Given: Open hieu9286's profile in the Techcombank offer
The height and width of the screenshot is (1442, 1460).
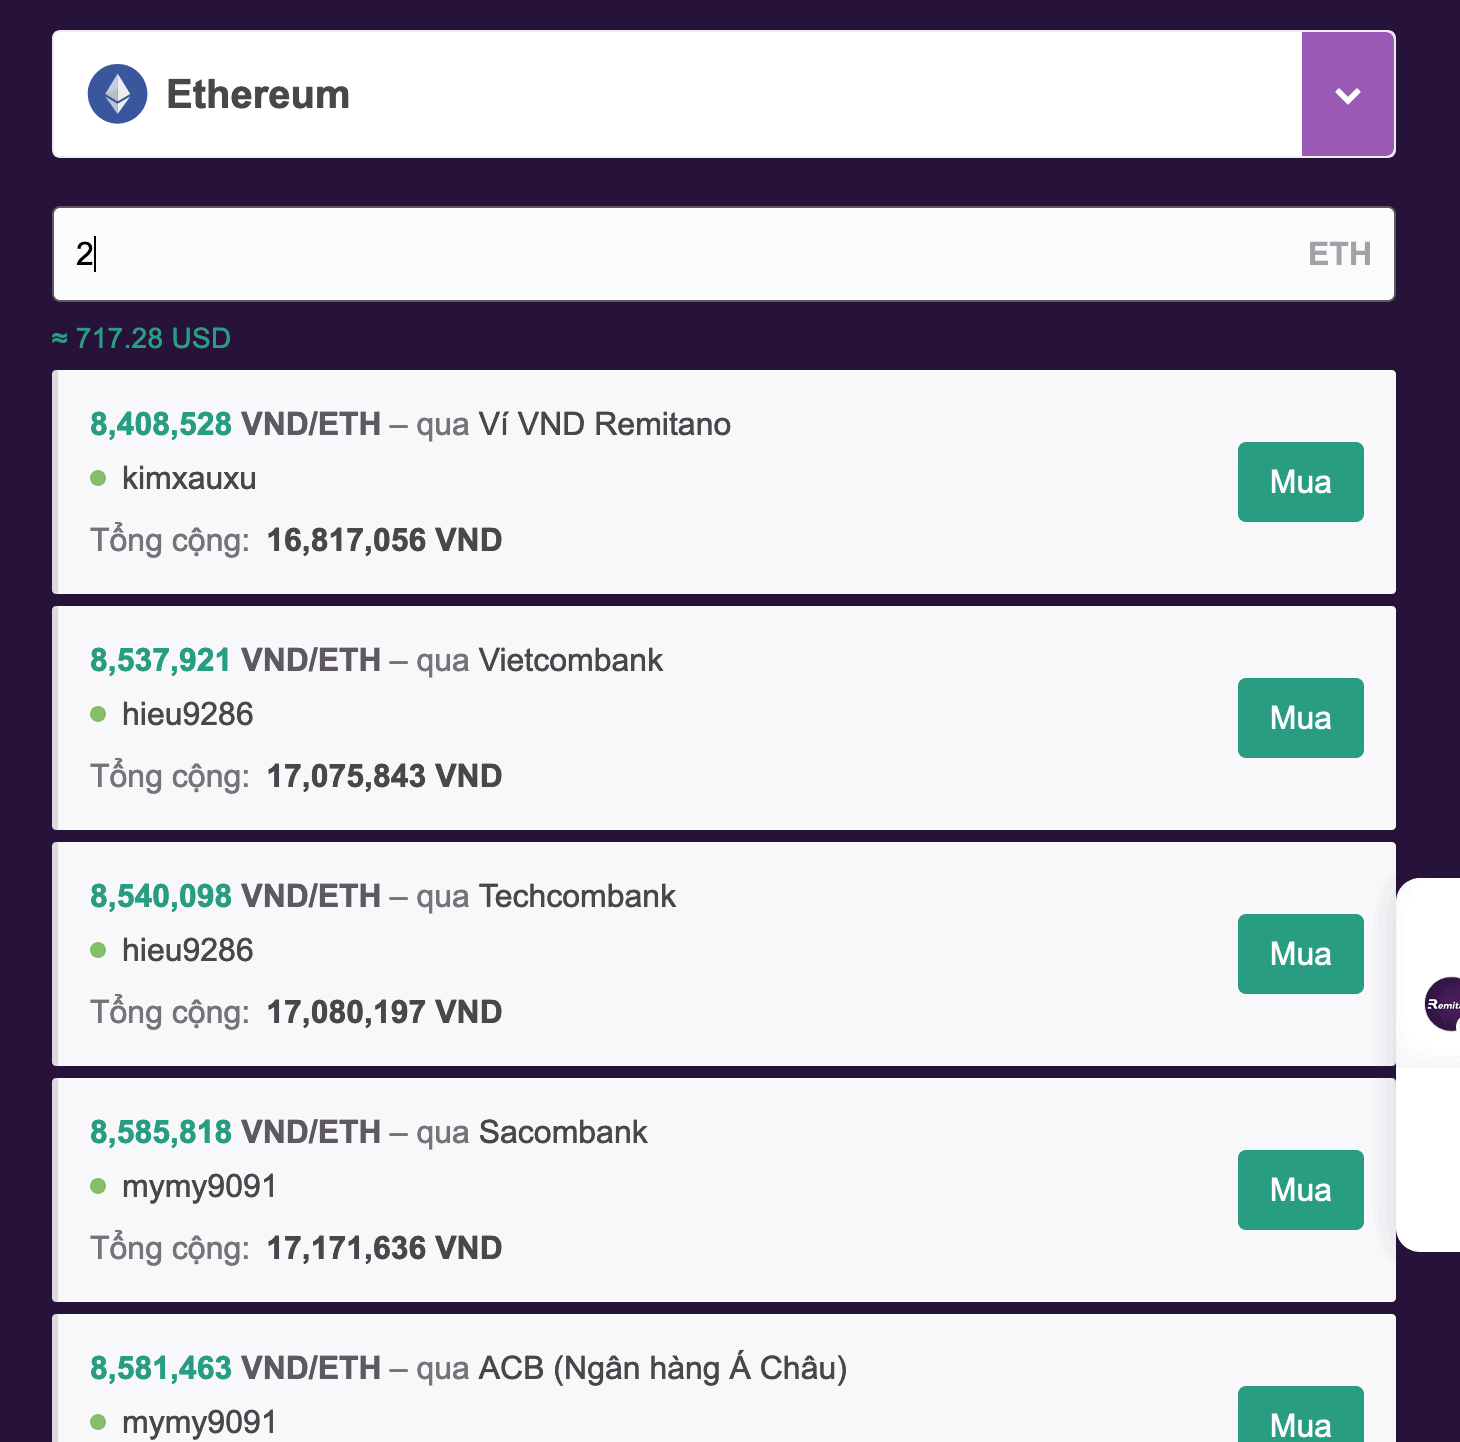Looking at the screenshot, I should [x=187, y=950].
